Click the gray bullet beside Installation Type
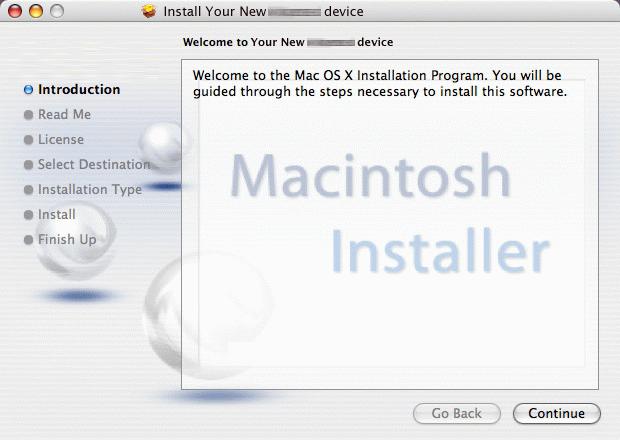The width and height of the screenshot is (620, 440). 28,190
